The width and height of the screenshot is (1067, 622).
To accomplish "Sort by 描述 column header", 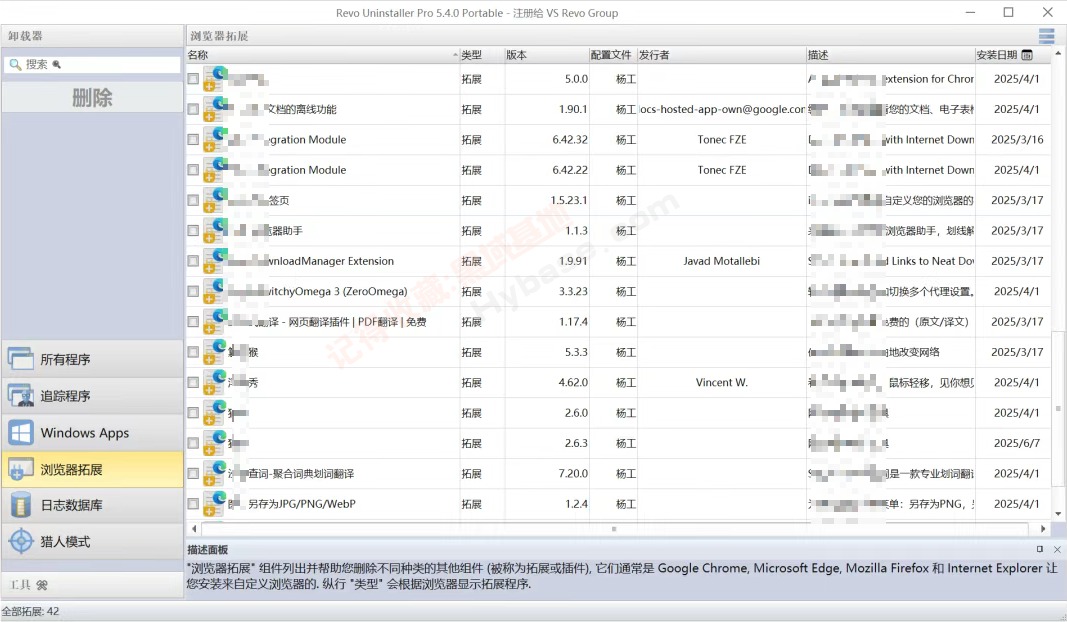I will [890, 55].
